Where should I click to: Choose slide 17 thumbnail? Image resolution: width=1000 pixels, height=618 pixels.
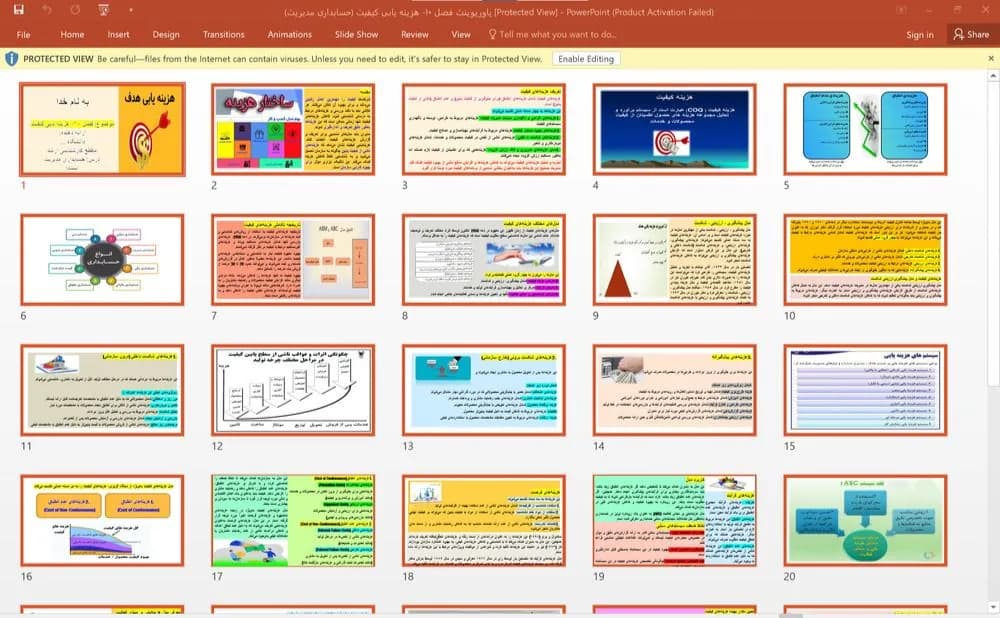click(293, 520)
